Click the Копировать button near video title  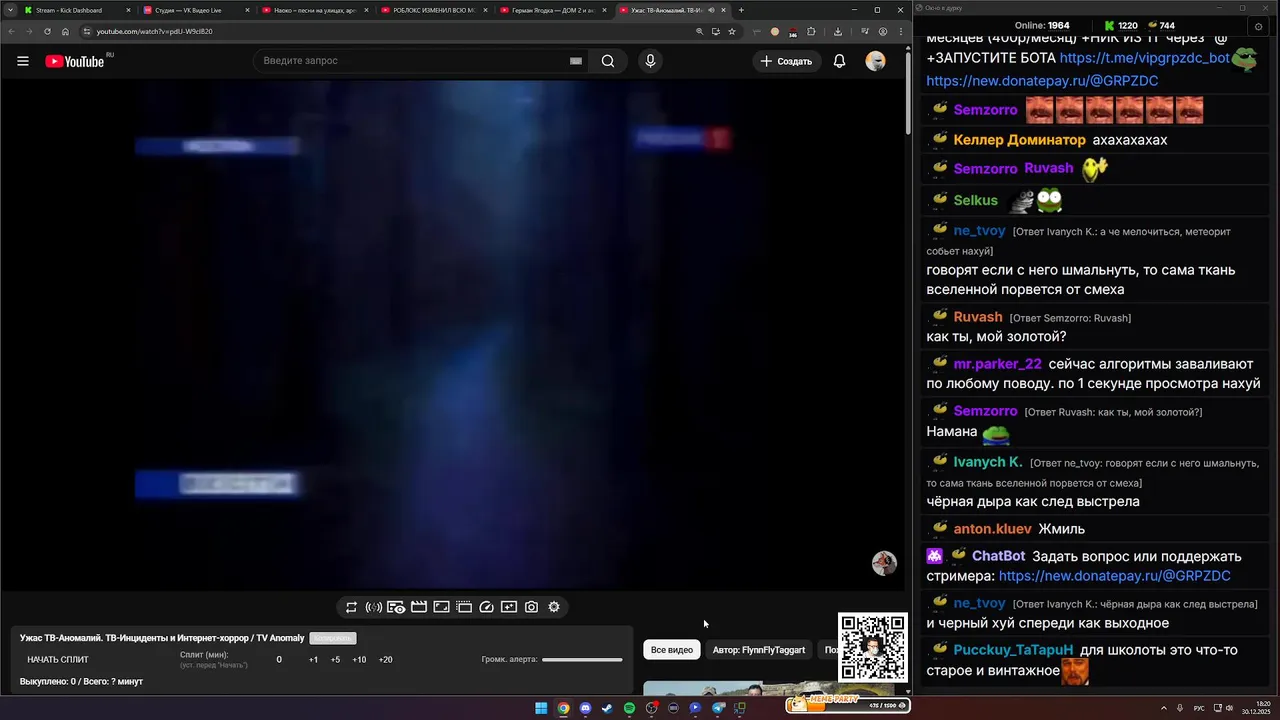tap(333, 638)
